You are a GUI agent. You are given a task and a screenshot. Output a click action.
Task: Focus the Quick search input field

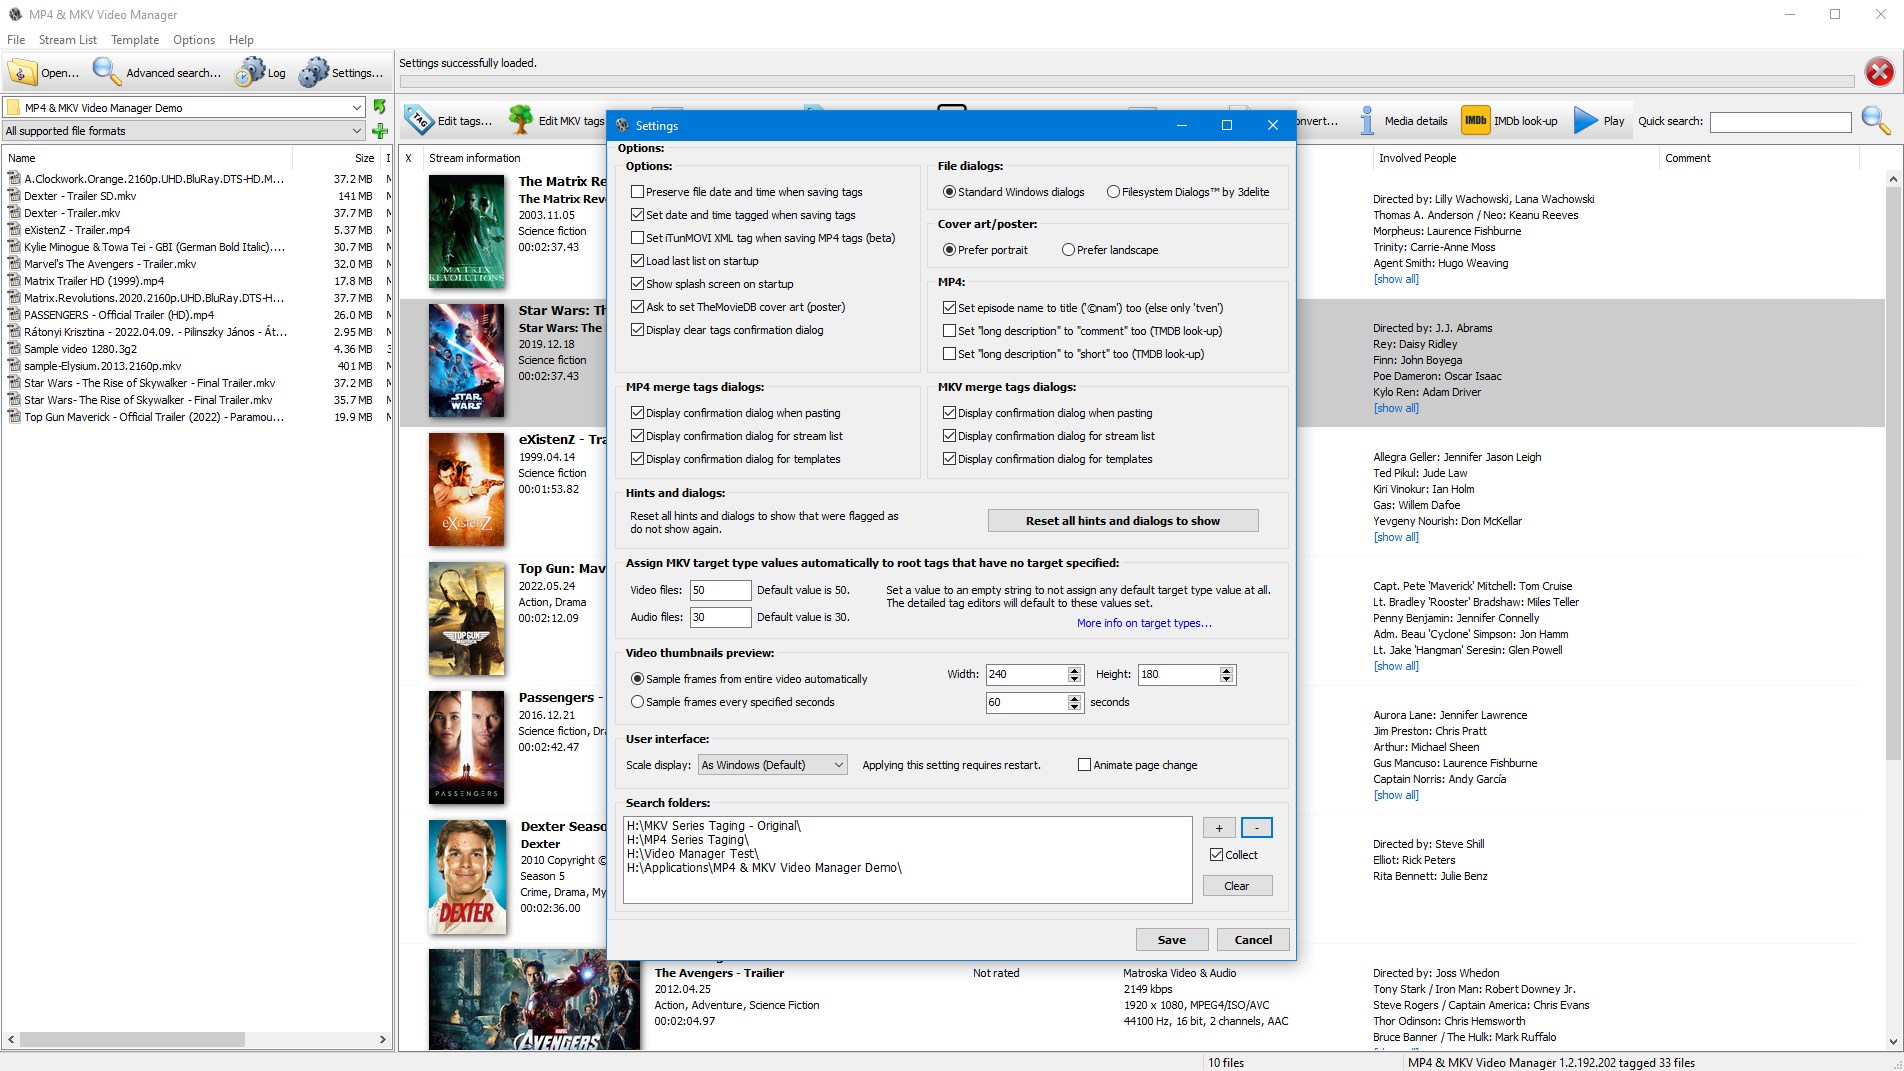[x=1781, y=122]
